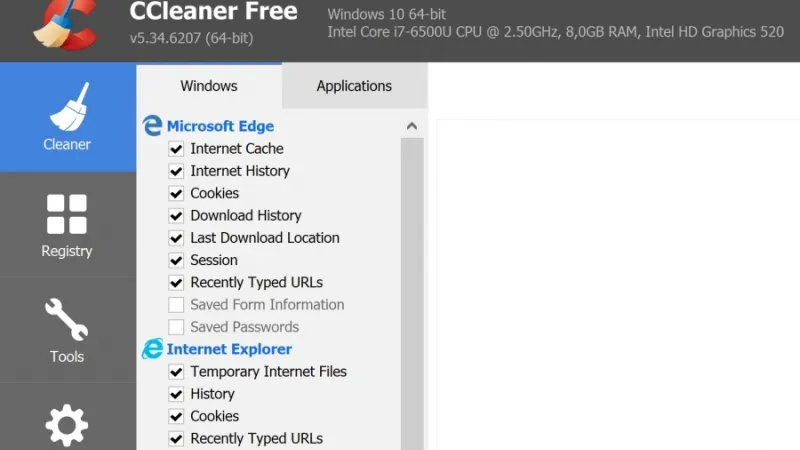The width and height of the screenshot is (800, 450).
Task: Enable Saved Form Information checkbox
Action: [176, 305]
